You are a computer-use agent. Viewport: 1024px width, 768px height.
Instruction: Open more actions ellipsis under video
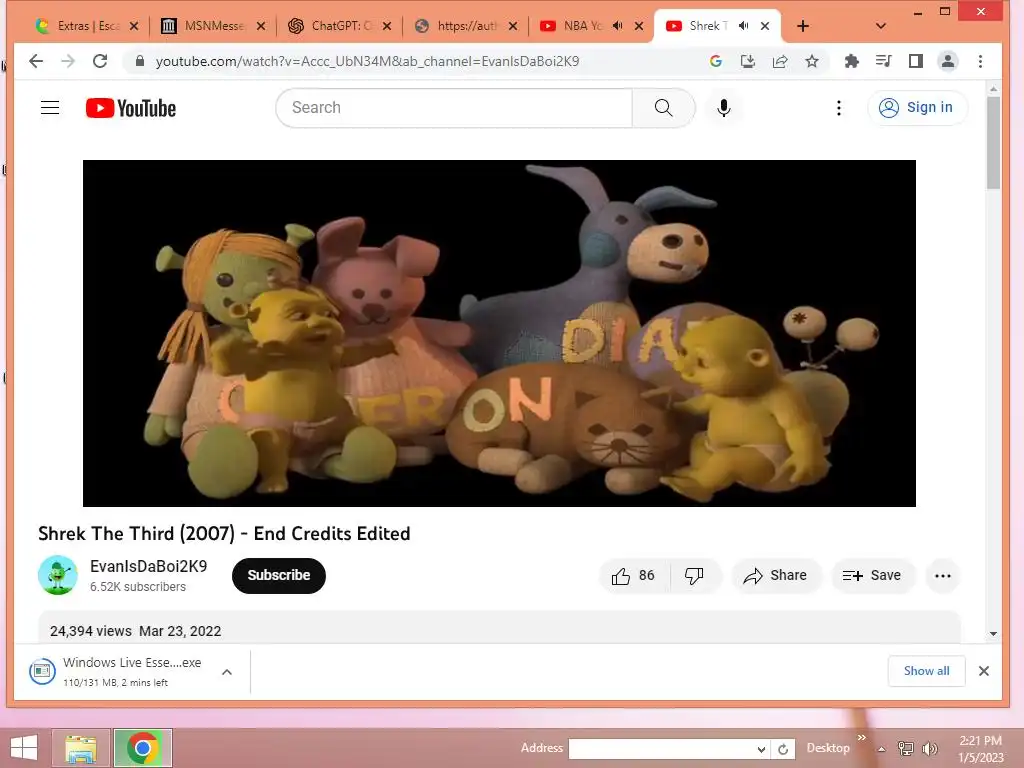coord(942,576)
